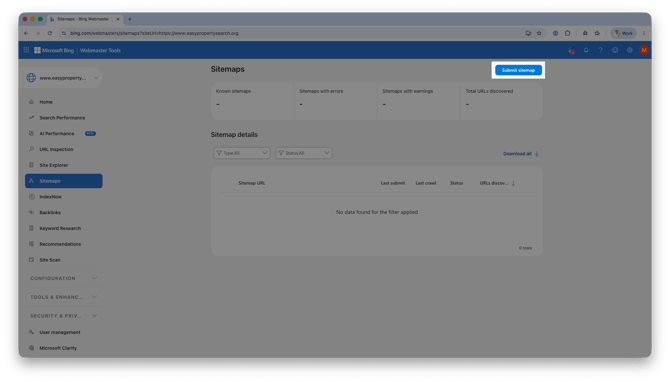
Task: Open the Work profile button
Action: [x=623, y=33]
